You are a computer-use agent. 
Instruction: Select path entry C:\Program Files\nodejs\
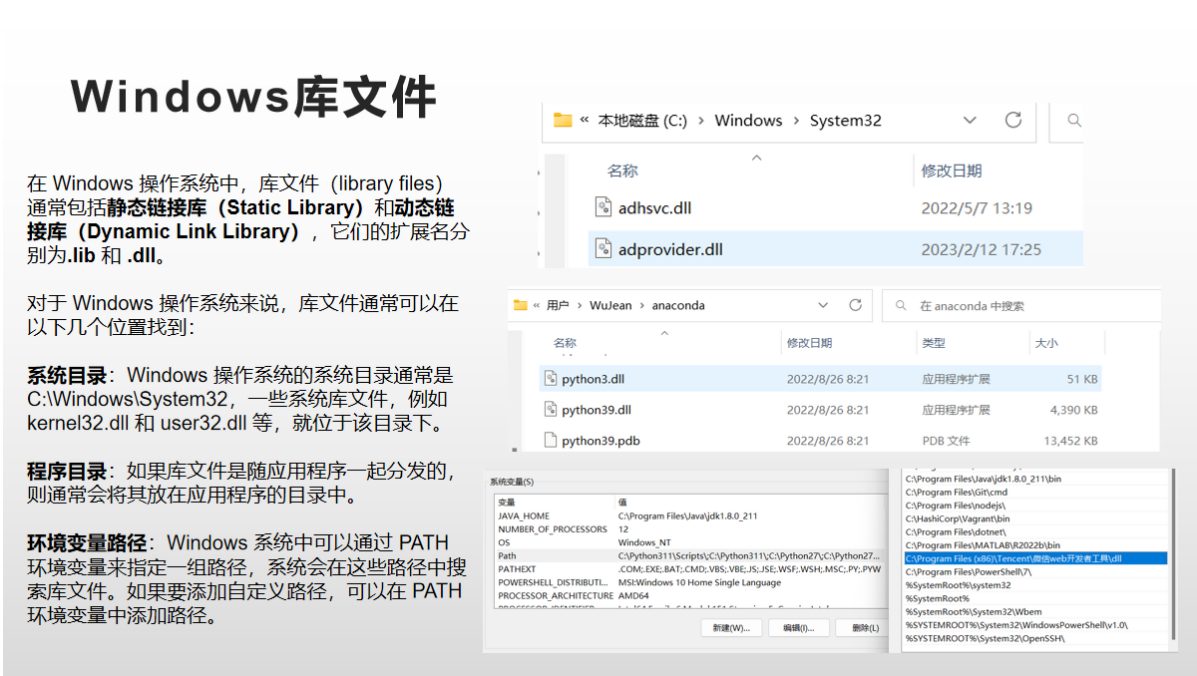click(x=1035, y=505)
